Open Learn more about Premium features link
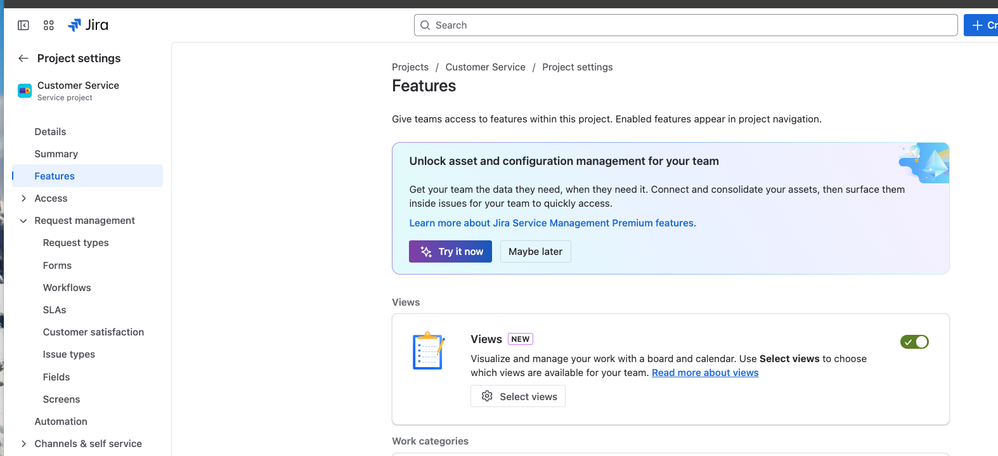Viewport: 998px width, 456px height. [x=552, y=224]
